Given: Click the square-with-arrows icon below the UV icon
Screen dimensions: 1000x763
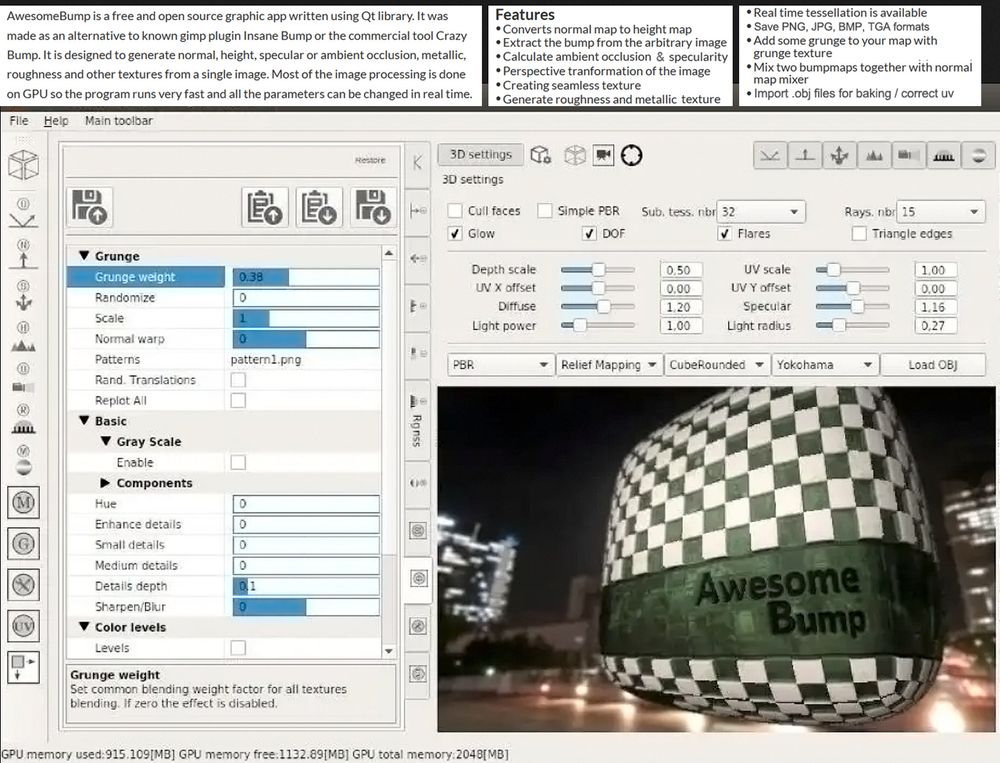Looking at the screenshot, I should click(24, 667).
